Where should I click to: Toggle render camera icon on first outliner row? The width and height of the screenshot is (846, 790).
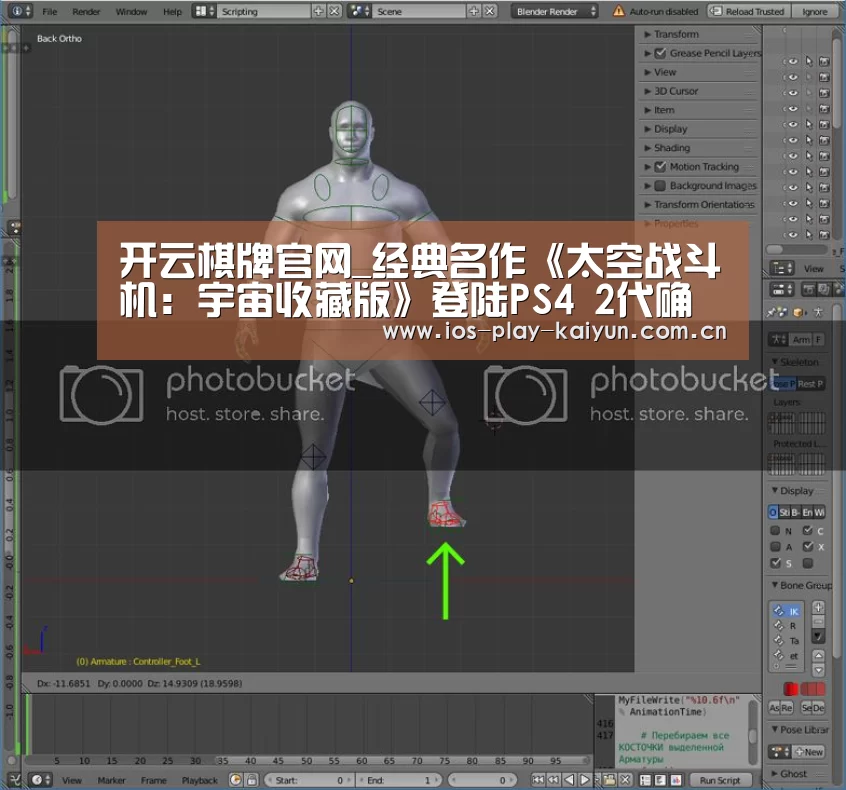click(824, 62)
